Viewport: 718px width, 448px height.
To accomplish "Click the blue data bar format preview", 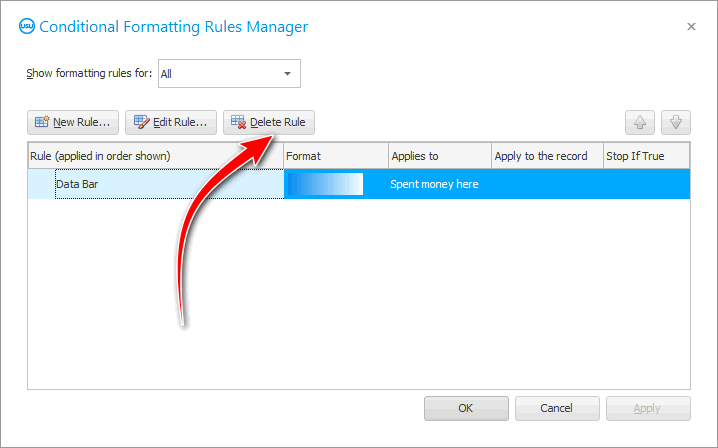I will tap(325, 184).
